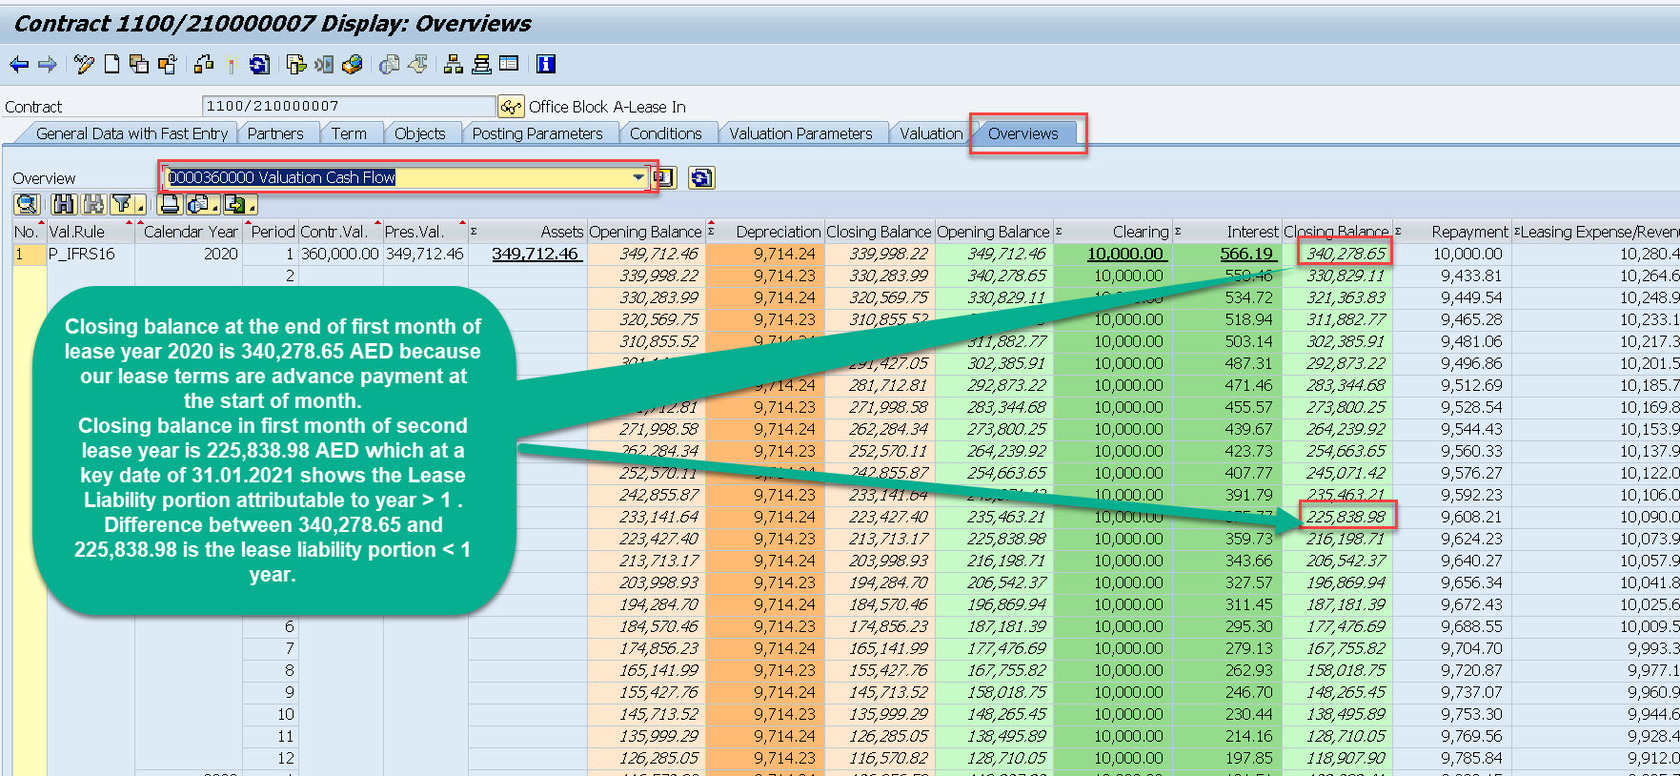This screenshot has height=776, width=1680.
Task: Click underlined Interest value 566.19
Action: click(x=1247, y=254)
